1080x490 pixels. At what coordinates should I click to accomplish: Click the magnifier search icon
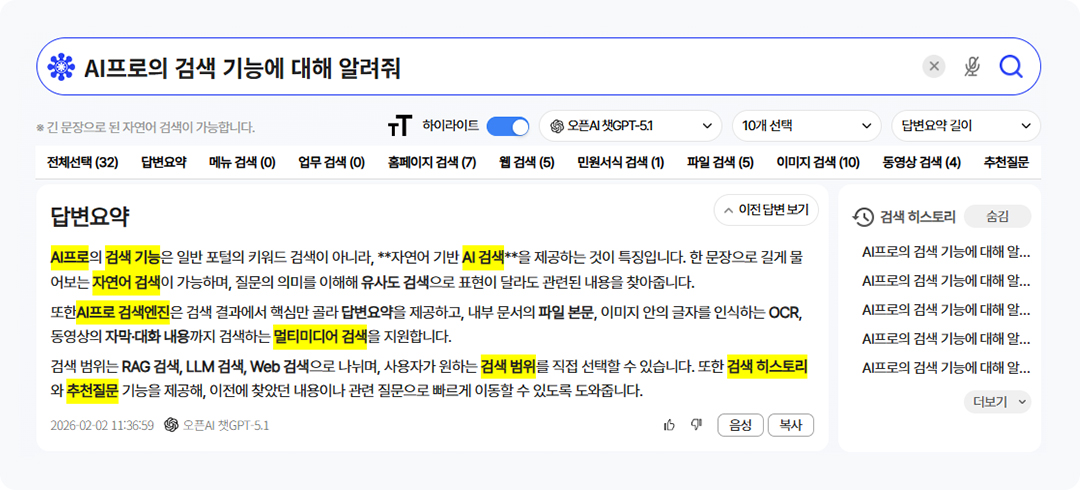tap(1011, 67)
